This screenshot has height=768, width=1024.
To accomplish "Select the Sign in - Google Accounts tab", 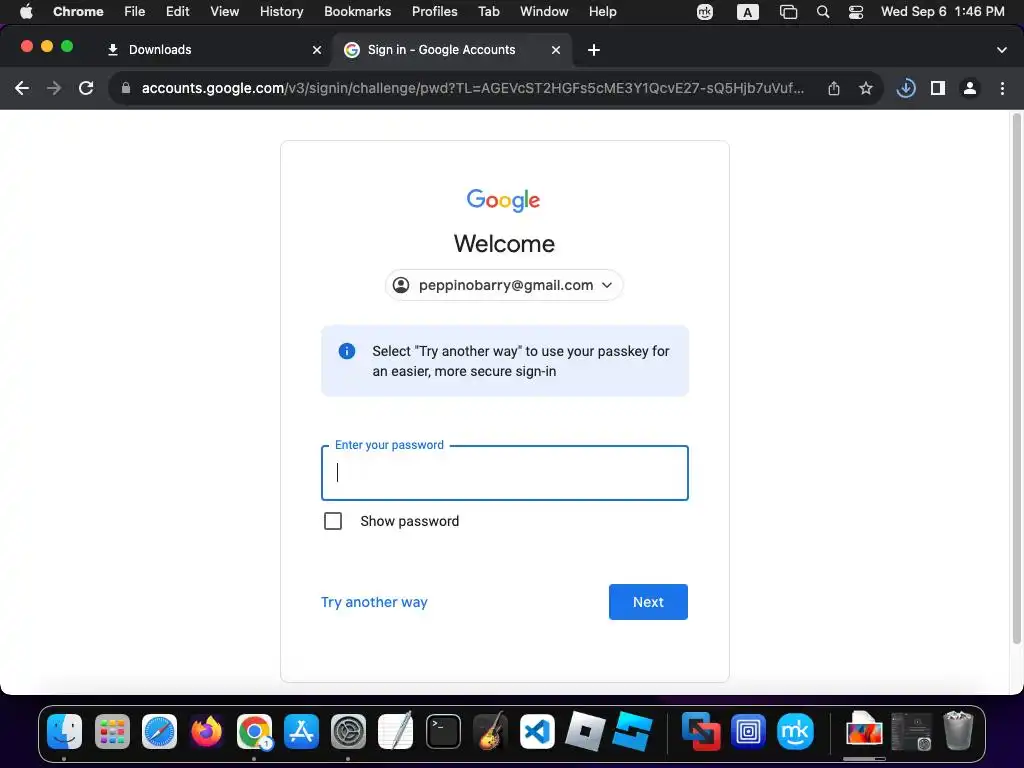I will pos(453,50).
